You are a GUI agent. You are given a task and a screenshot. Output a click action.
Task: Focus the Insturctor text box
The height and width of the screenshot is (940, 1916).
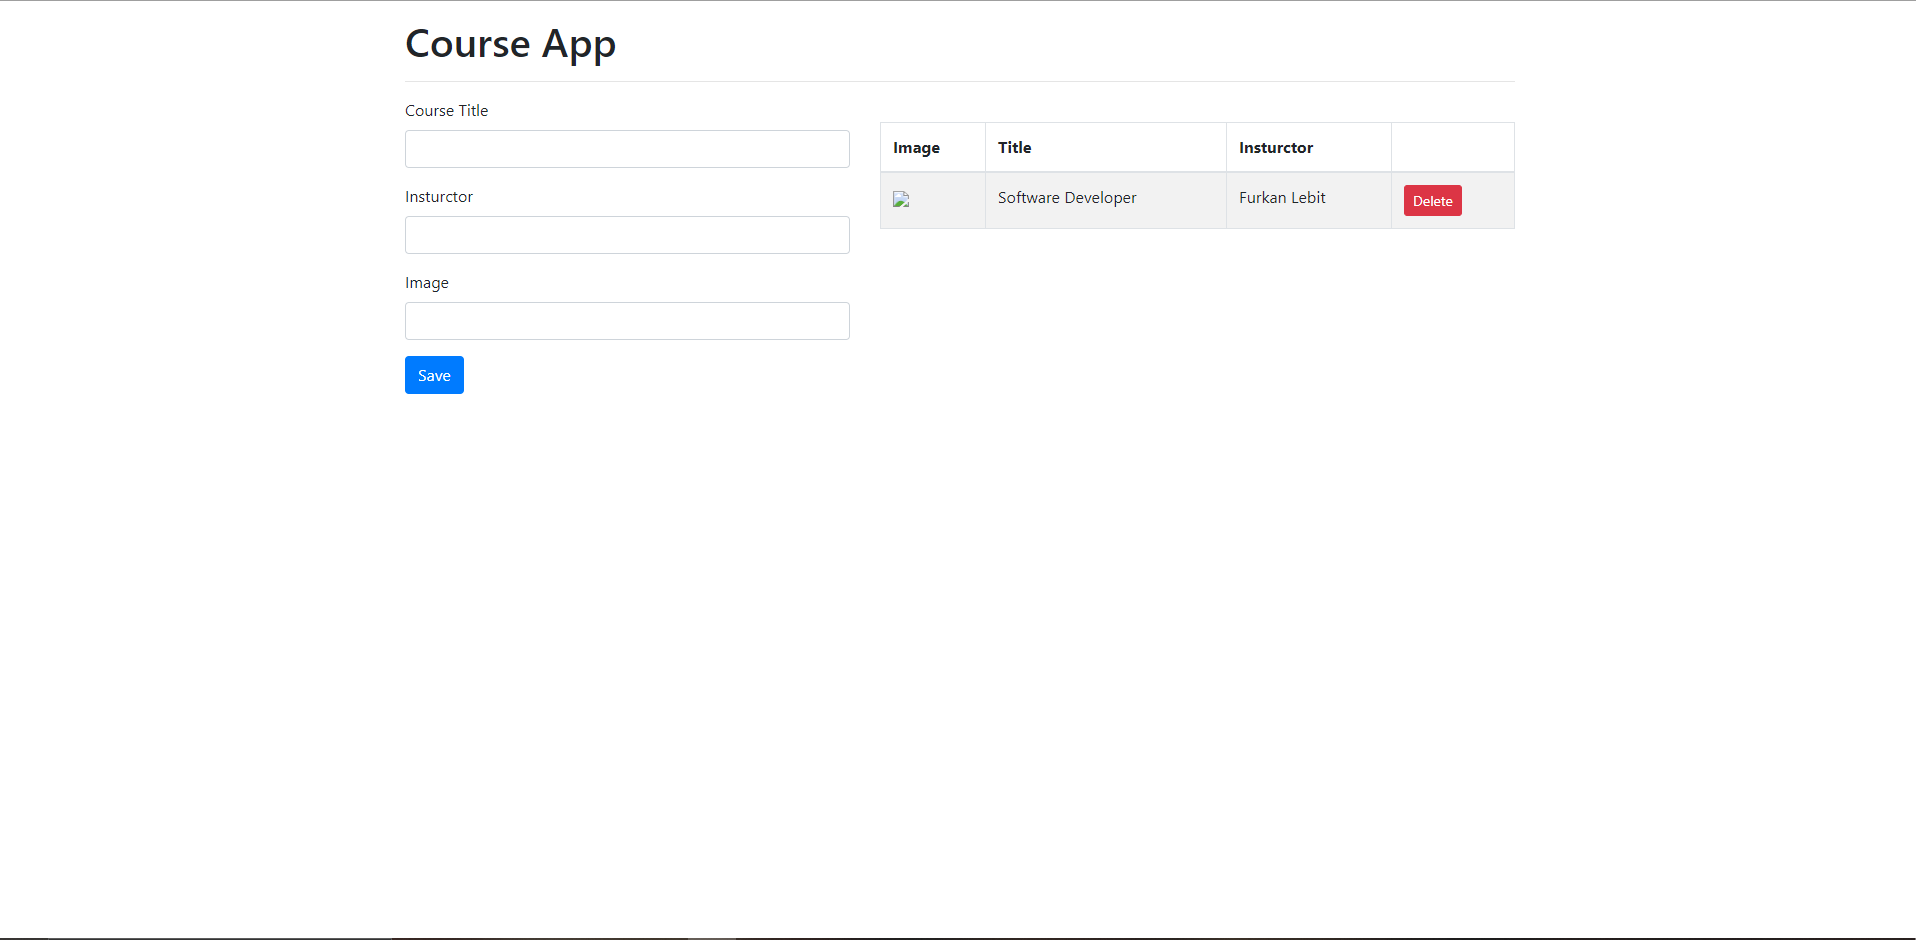[x=627, y=235]
